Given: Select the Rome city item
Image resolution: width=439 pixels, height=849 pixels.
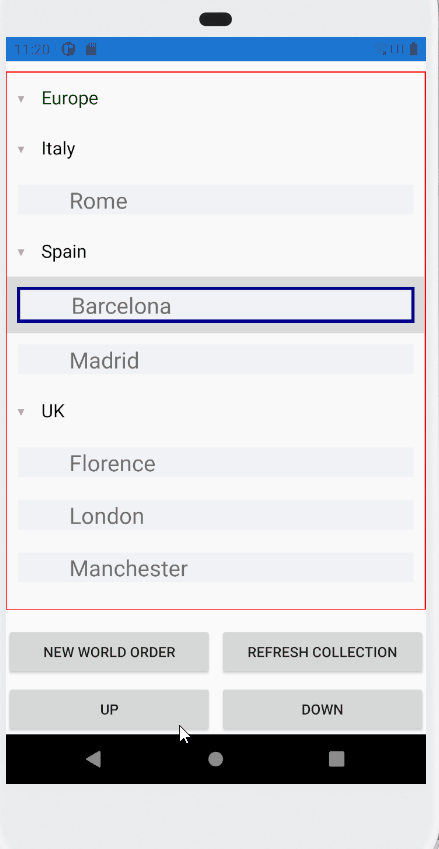Looking at the screenshot, I should click(x=215, y=200).
